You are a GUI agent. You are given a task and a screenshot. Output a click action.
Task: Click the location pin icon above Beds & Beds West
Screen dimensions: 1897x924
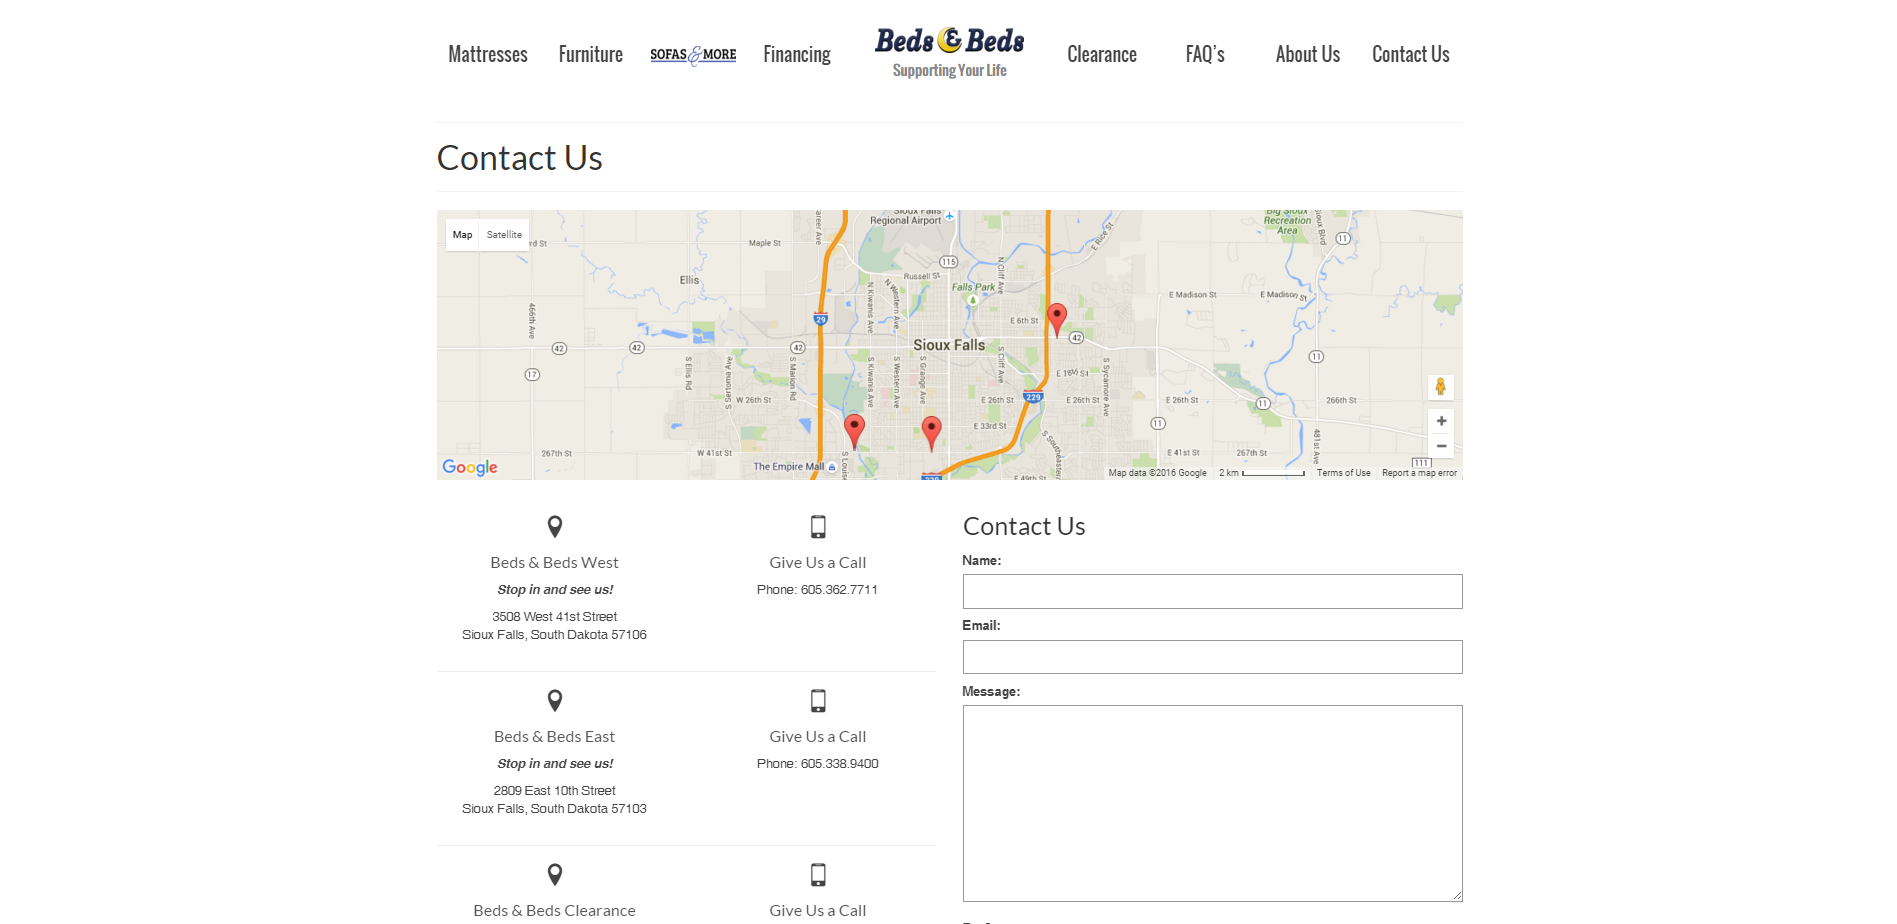click(x=555, y=526)
